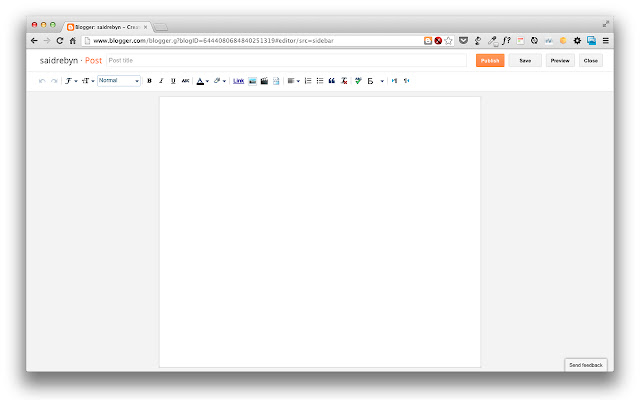
Task: Apply blockquote formatting
Action: [x=332, y=80]
